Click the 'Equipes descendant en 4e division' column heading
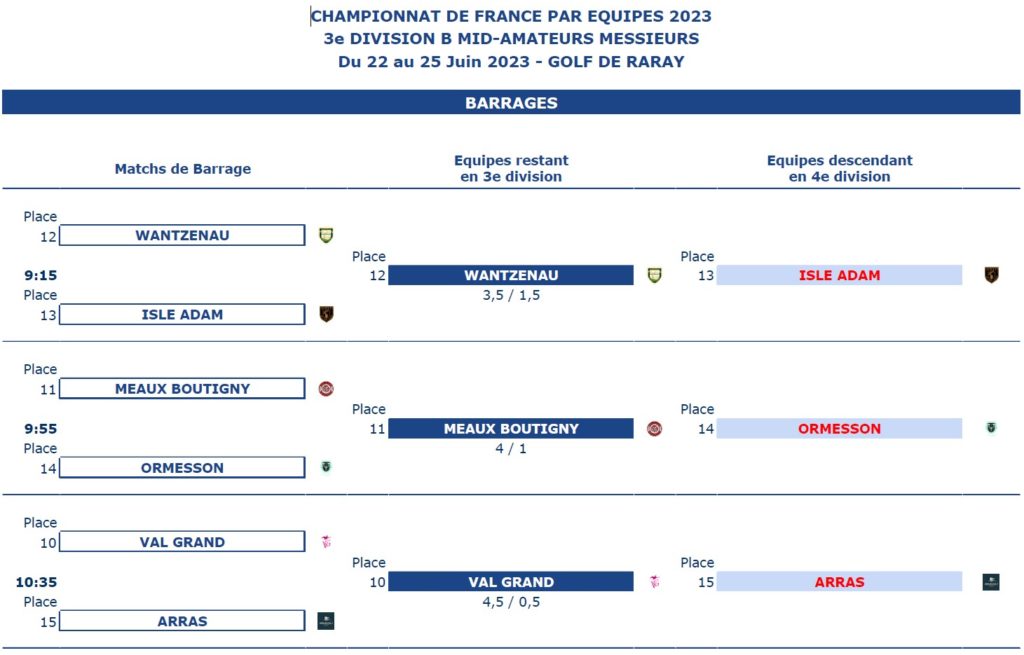This screenshot has height=655, width=1024. point(839,168)
